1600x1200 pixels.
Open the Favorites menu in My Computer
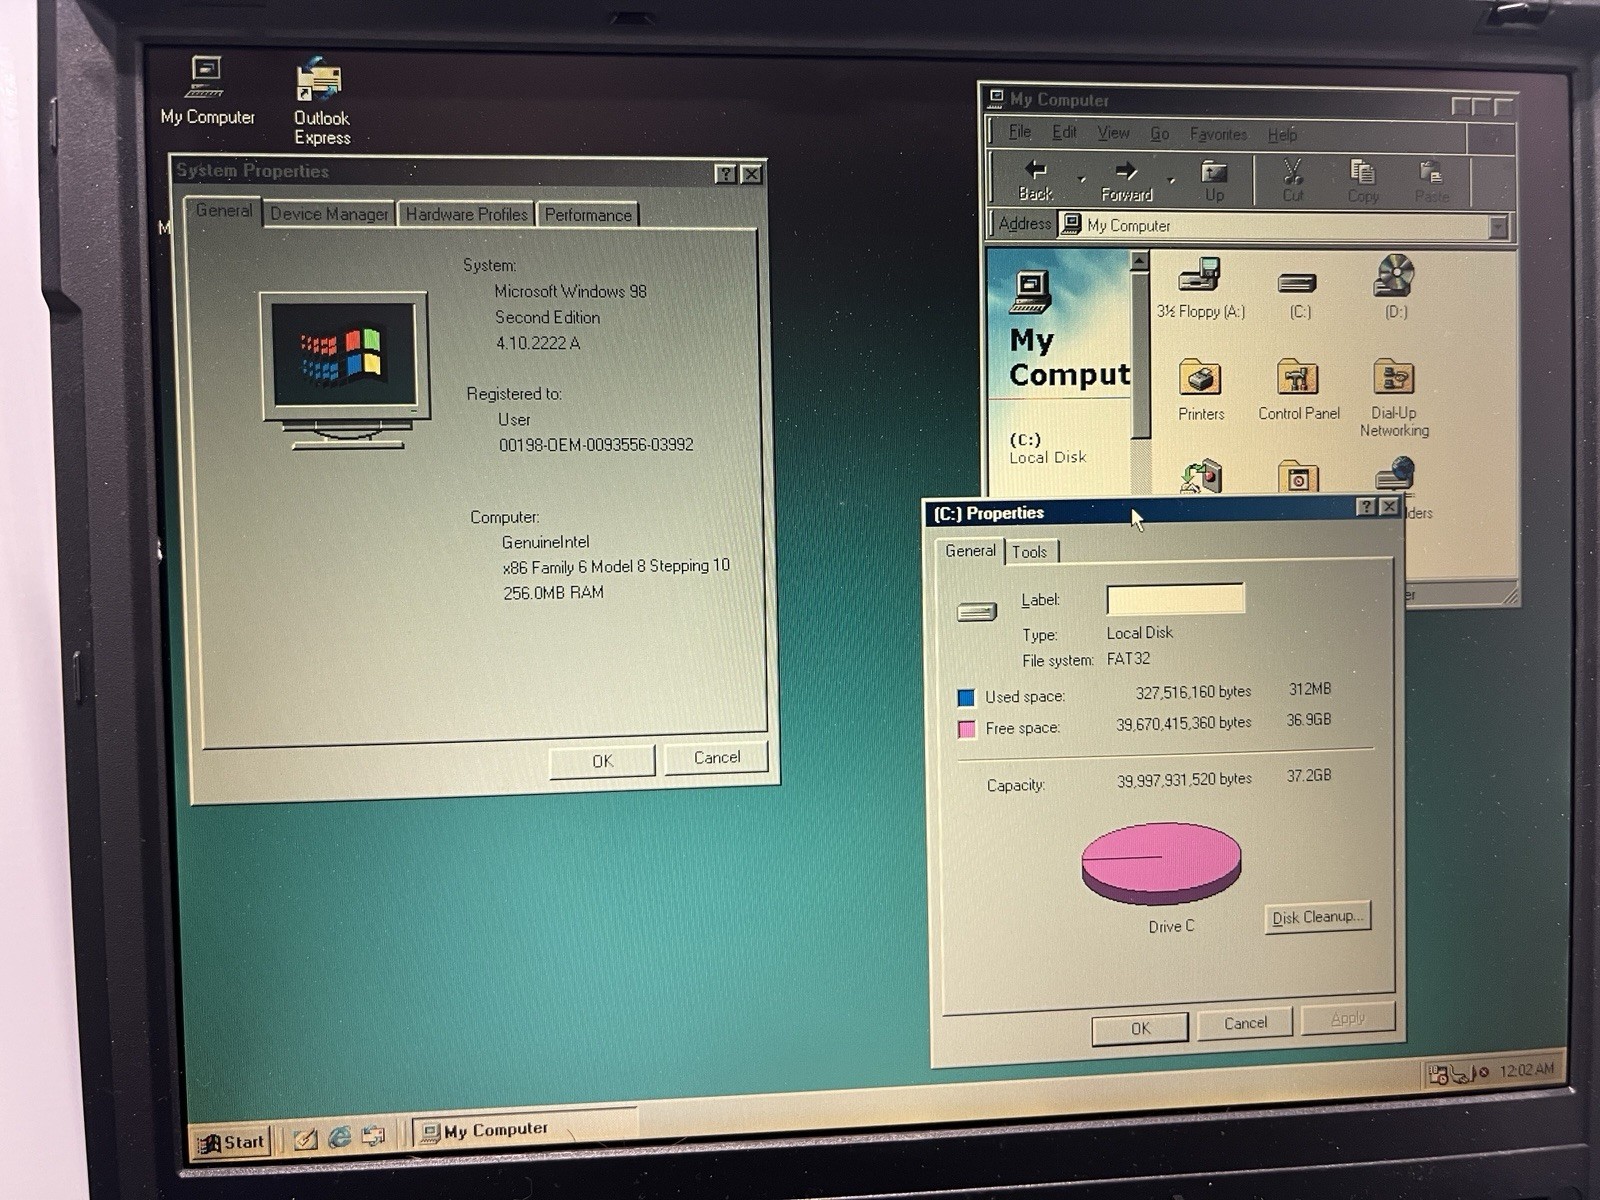[x=1218, y=134]
